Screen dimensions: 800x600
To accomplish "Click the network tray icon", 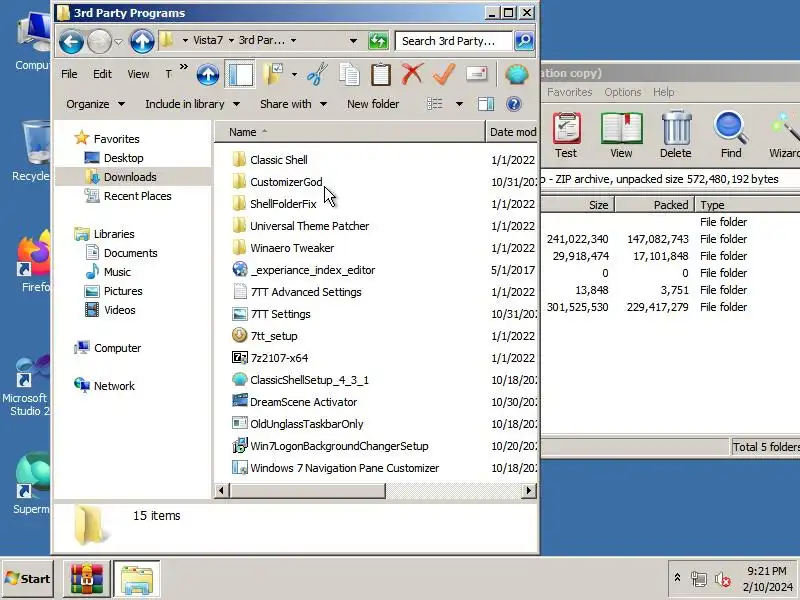I will click(699, 579).
